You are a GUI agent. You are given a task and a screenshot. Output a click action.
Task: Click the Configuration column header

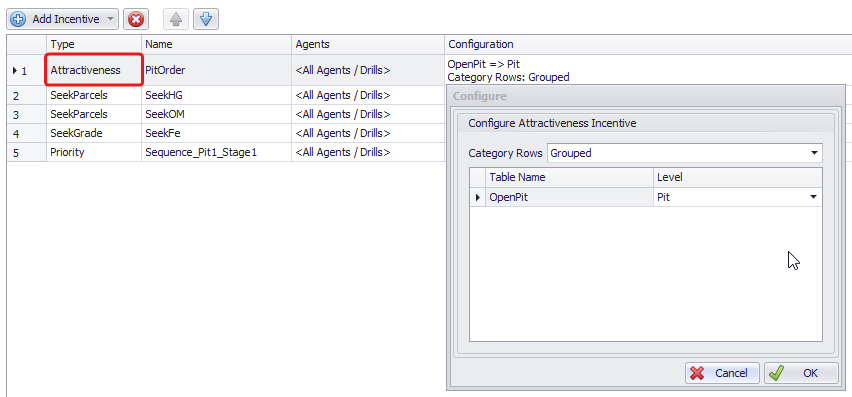(x=648, y=45)
